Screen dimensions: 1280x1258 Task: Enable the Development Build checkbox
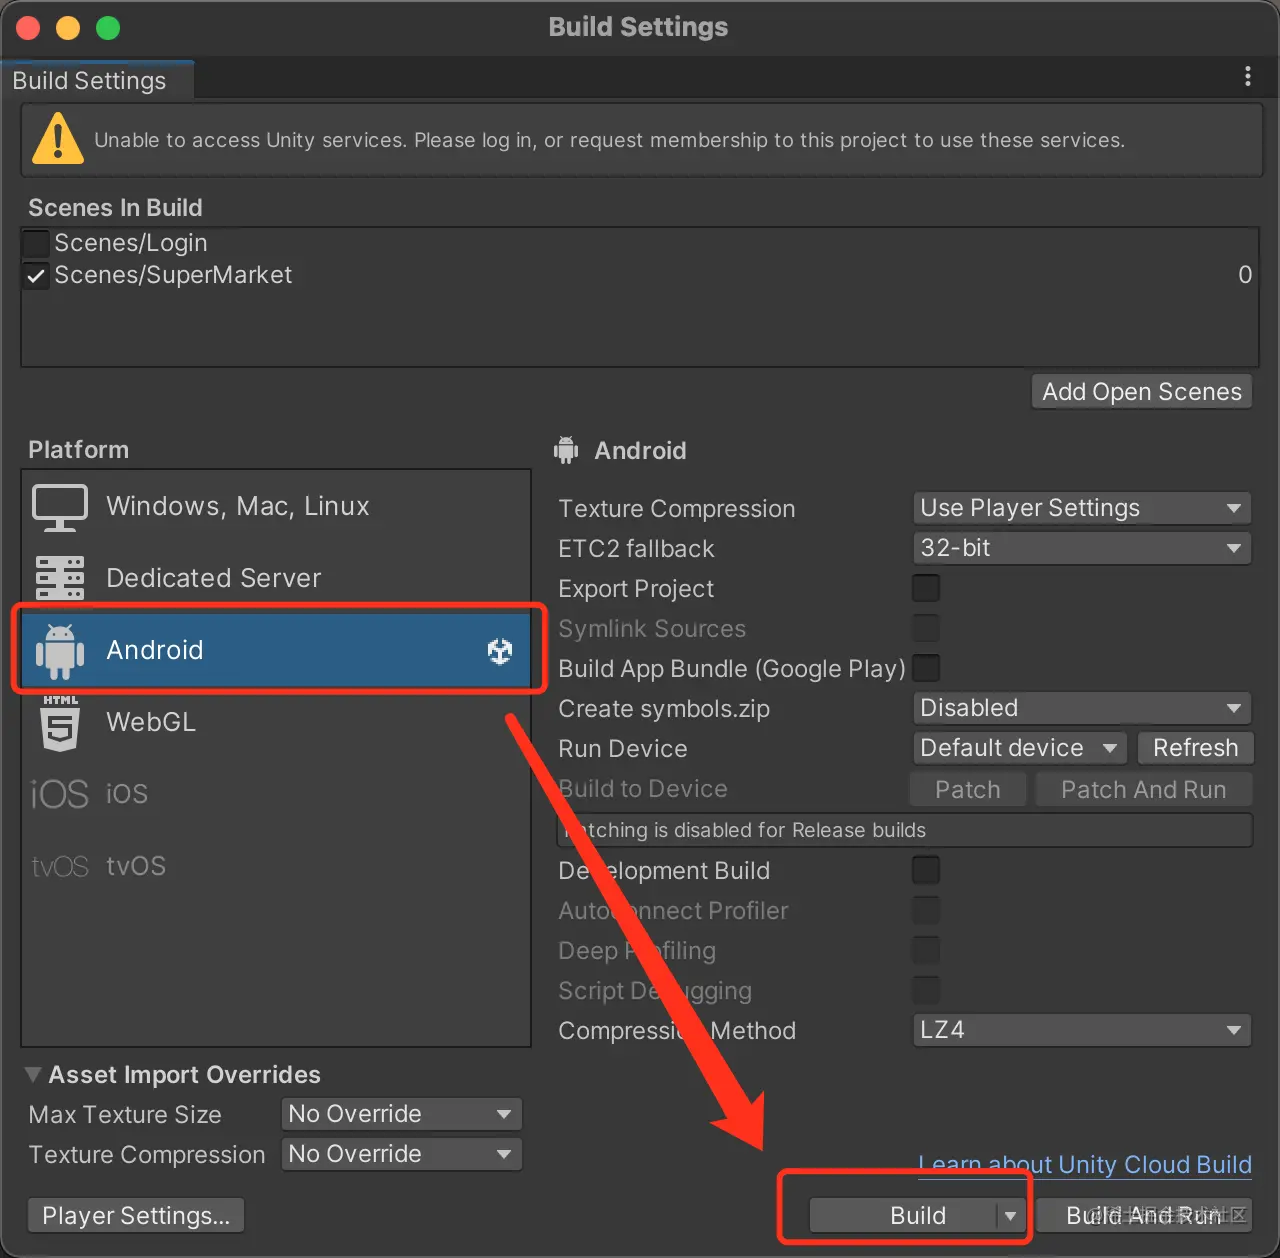pos(926,870)
